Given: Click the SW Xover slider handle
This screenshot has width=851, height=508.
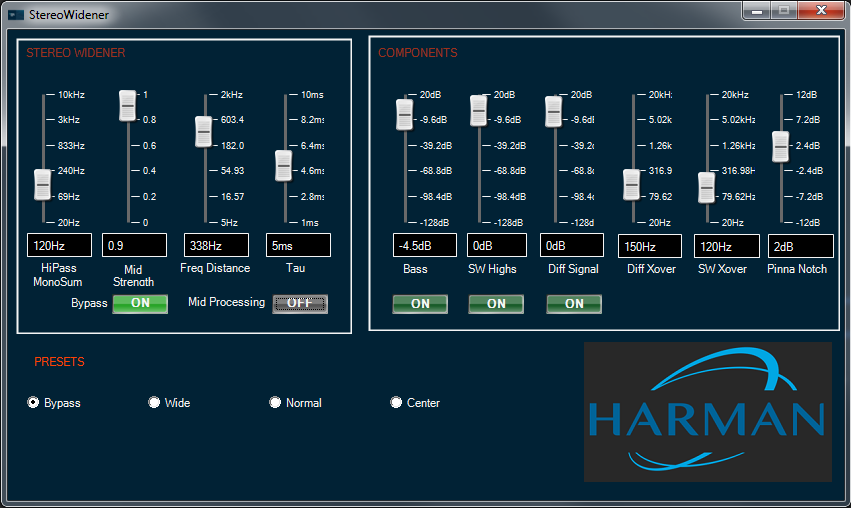Looking at the screenshot, I should [x=706, y=188].
